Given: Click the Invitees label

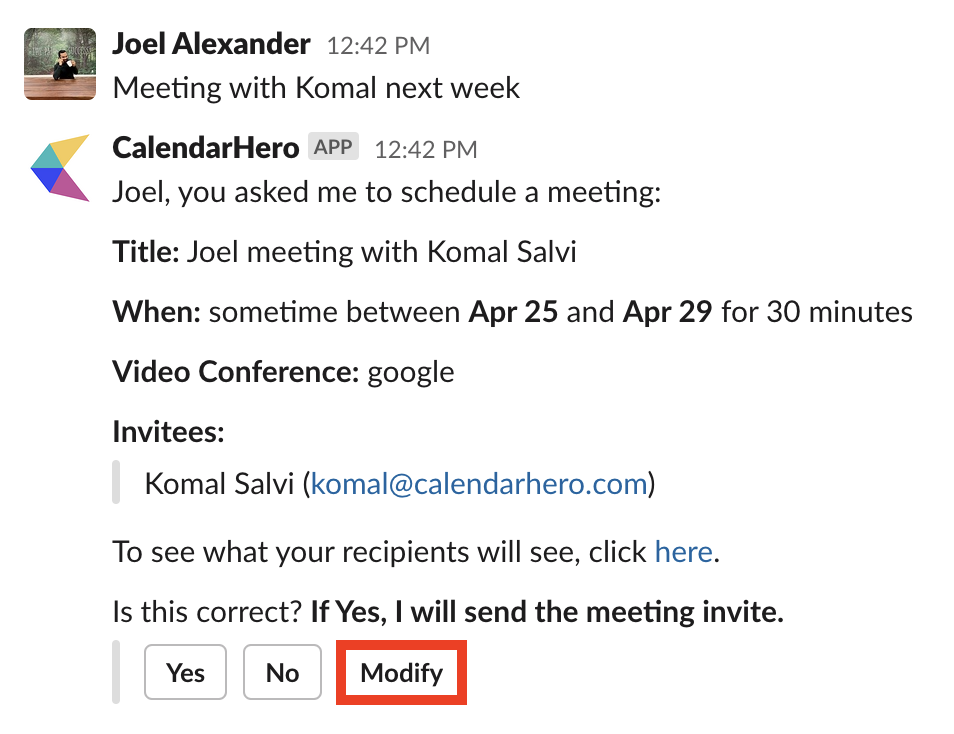Looking at the screenshot, I should coord(168,431).
